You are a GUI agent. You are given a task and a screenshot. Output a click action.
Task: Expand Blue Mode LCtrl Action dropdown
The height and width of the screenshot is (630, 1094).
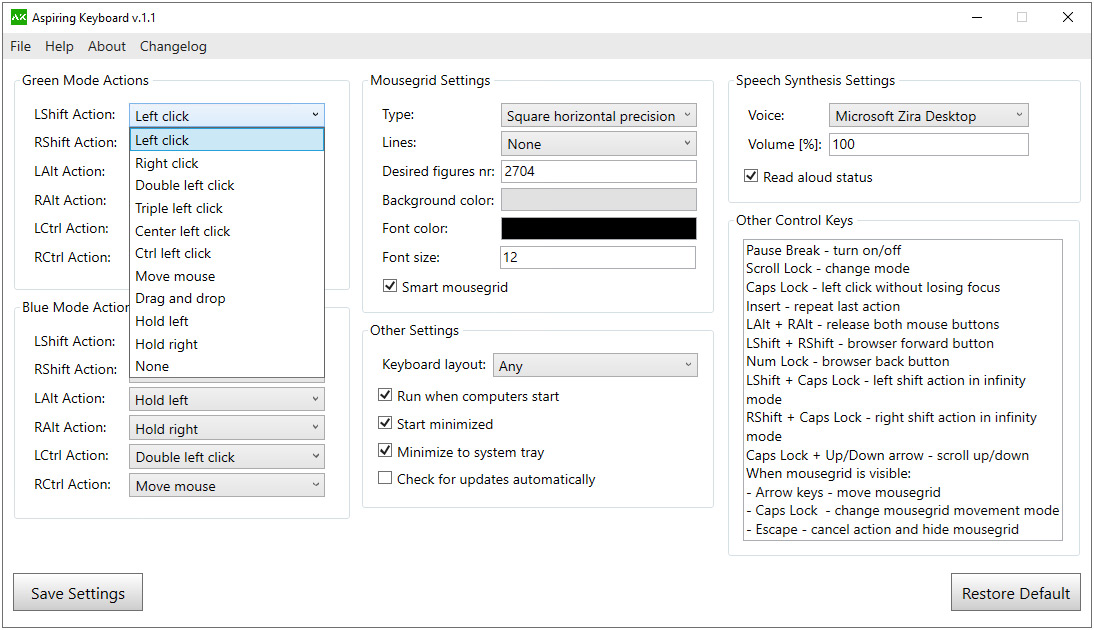coord(227,457)
